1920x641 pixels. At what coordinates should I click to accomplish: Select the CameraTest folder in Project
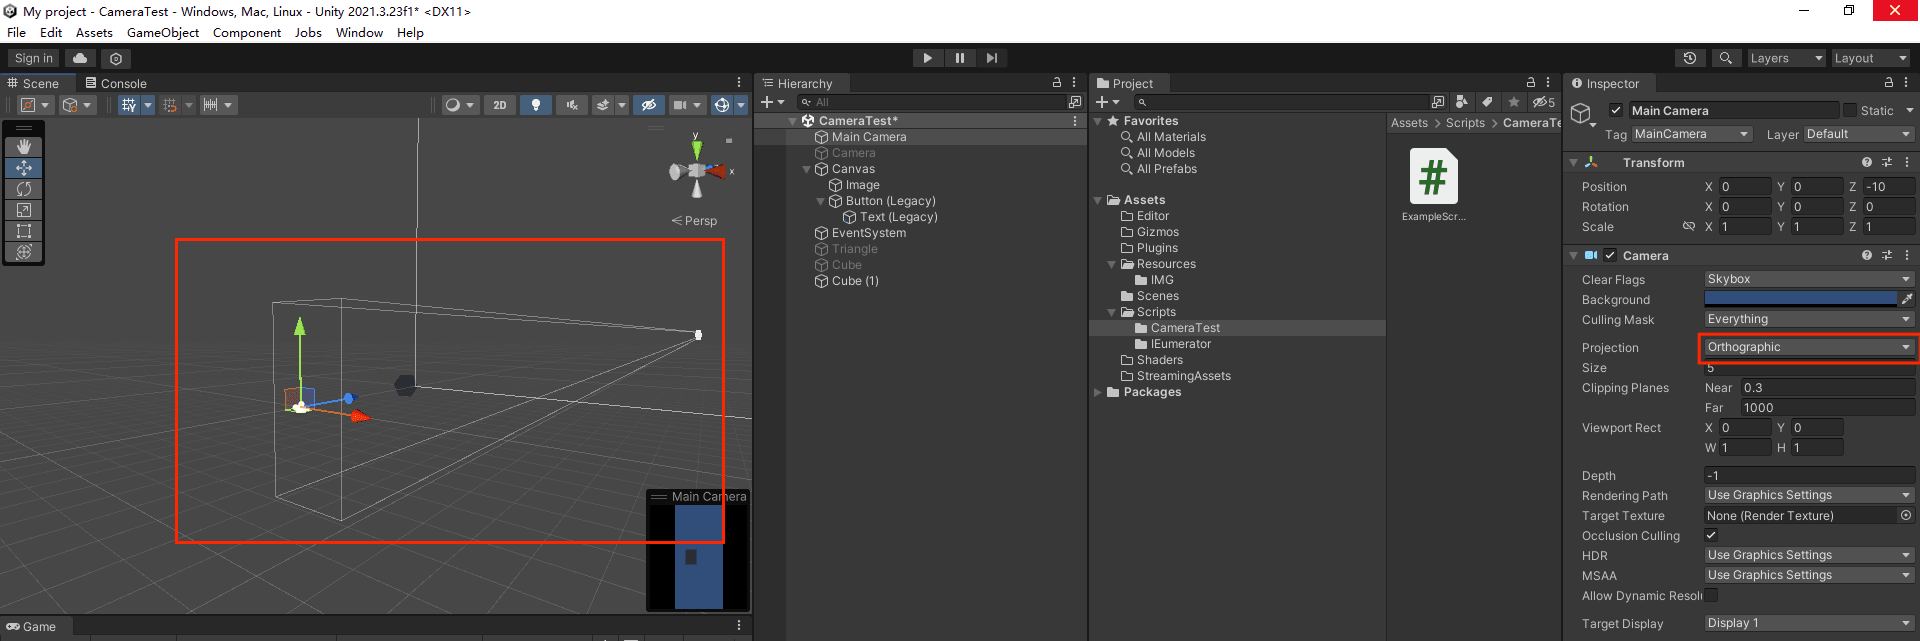(1184, 328)
